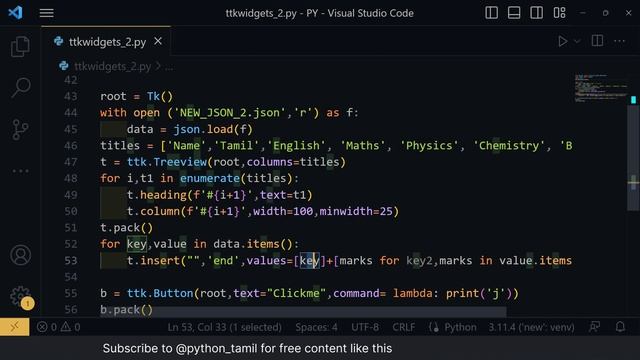
Task: Expand the run options dropdown arrow
Action: (577, 41)
